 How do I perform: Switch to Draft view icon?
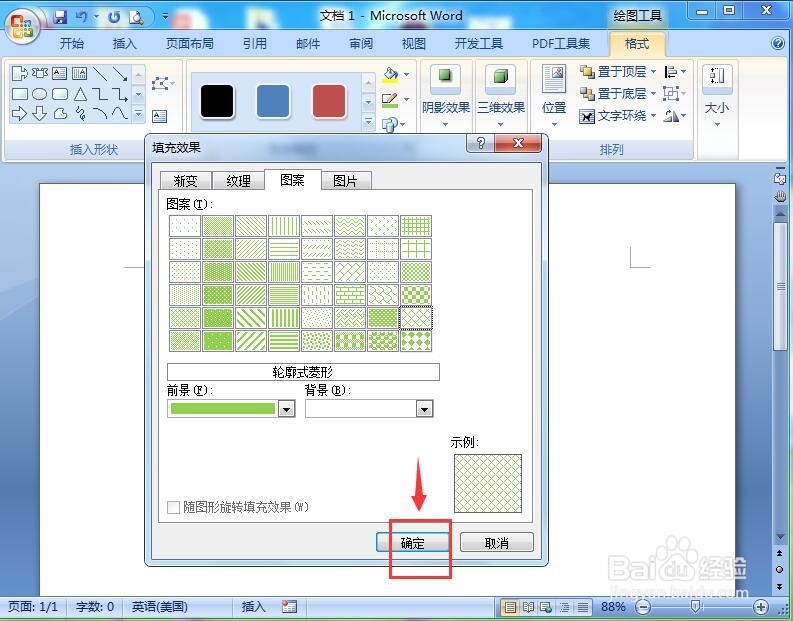pos(583,606)
